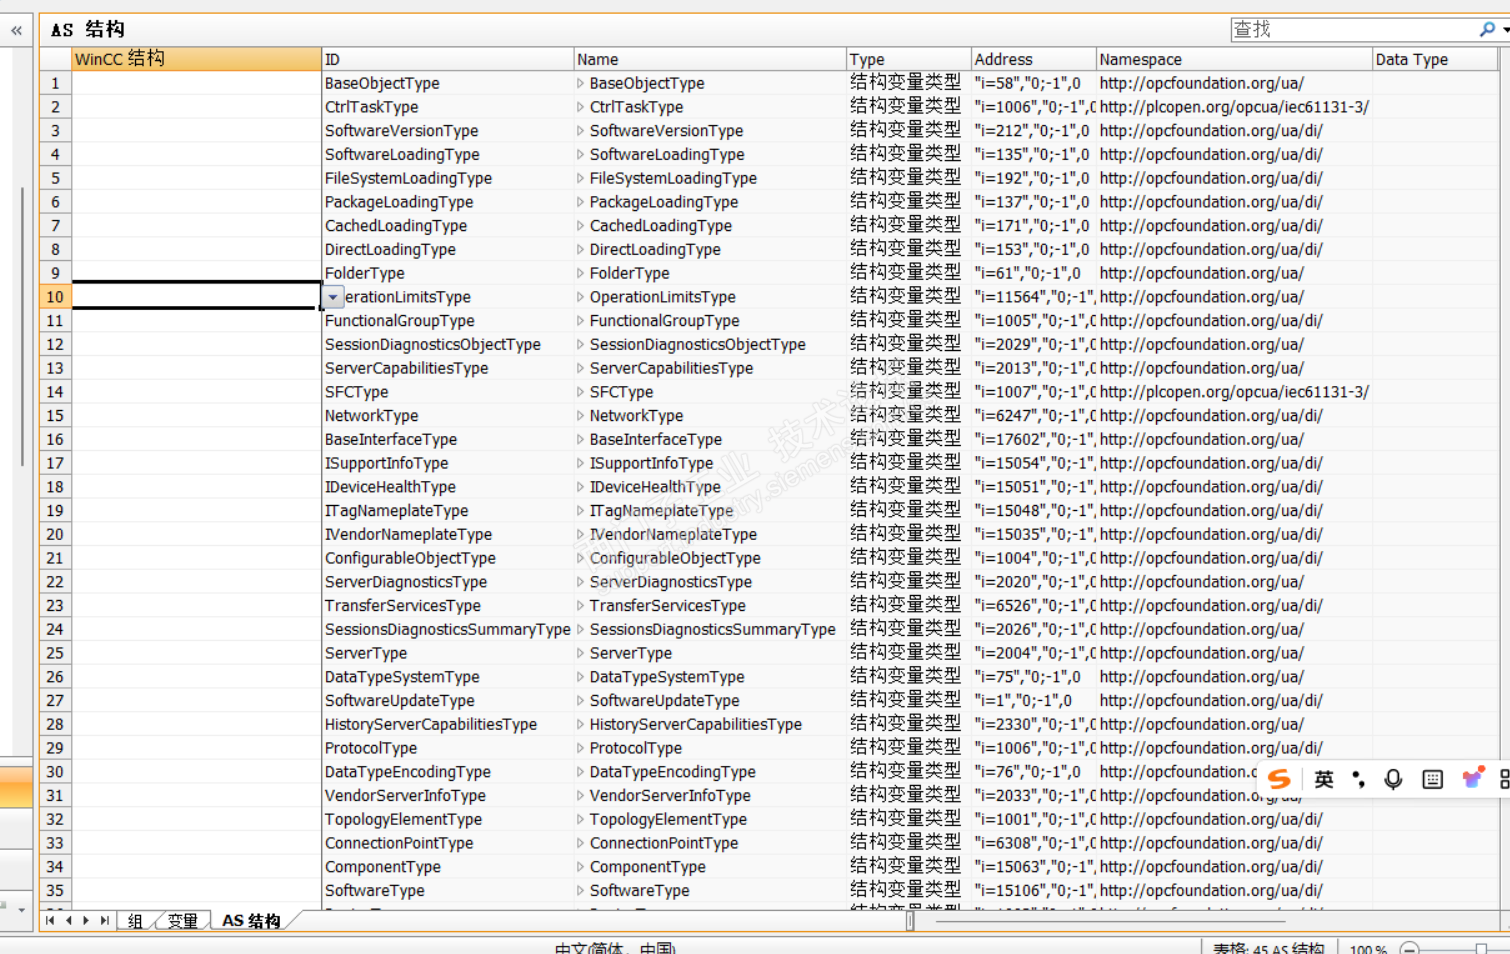Open the IME soft keyboard icon
Viewport: 1510px width, 954px height.
pos(1432,779)
